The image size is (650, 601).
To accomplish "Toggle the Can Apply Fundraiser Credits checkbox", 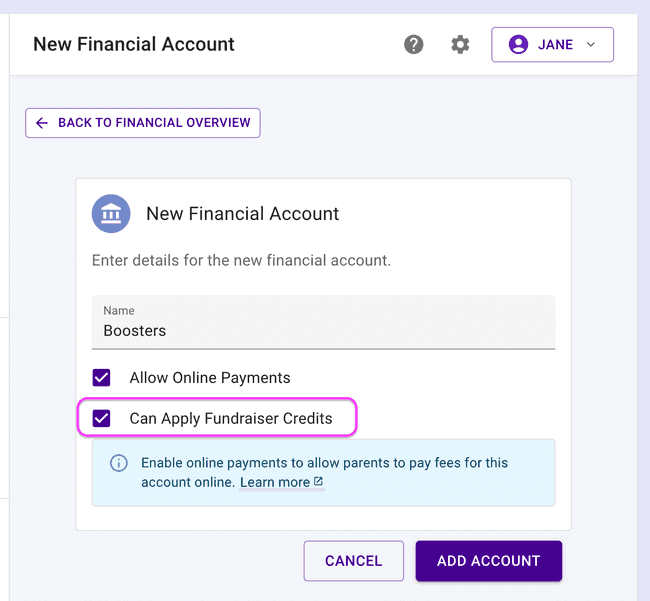I will coord(101,418).
